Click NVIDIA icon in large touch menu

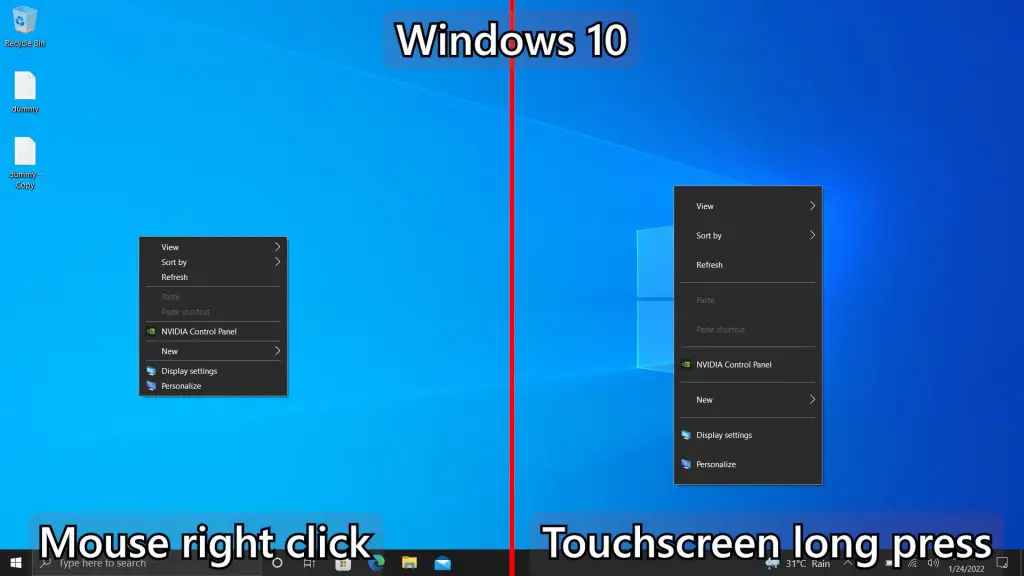[x=686, y=364]
